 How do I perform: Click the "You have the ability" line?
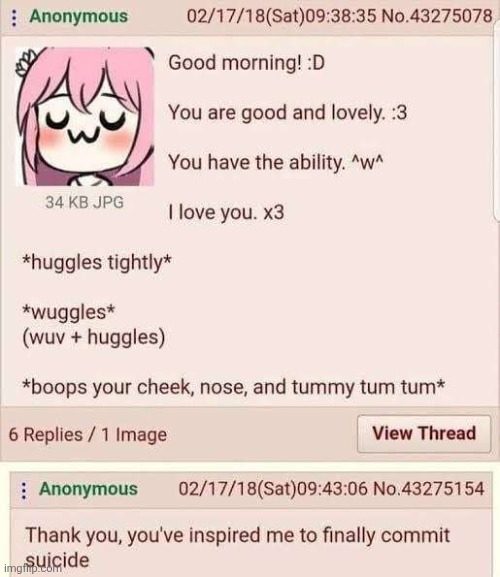pos(276,162)
